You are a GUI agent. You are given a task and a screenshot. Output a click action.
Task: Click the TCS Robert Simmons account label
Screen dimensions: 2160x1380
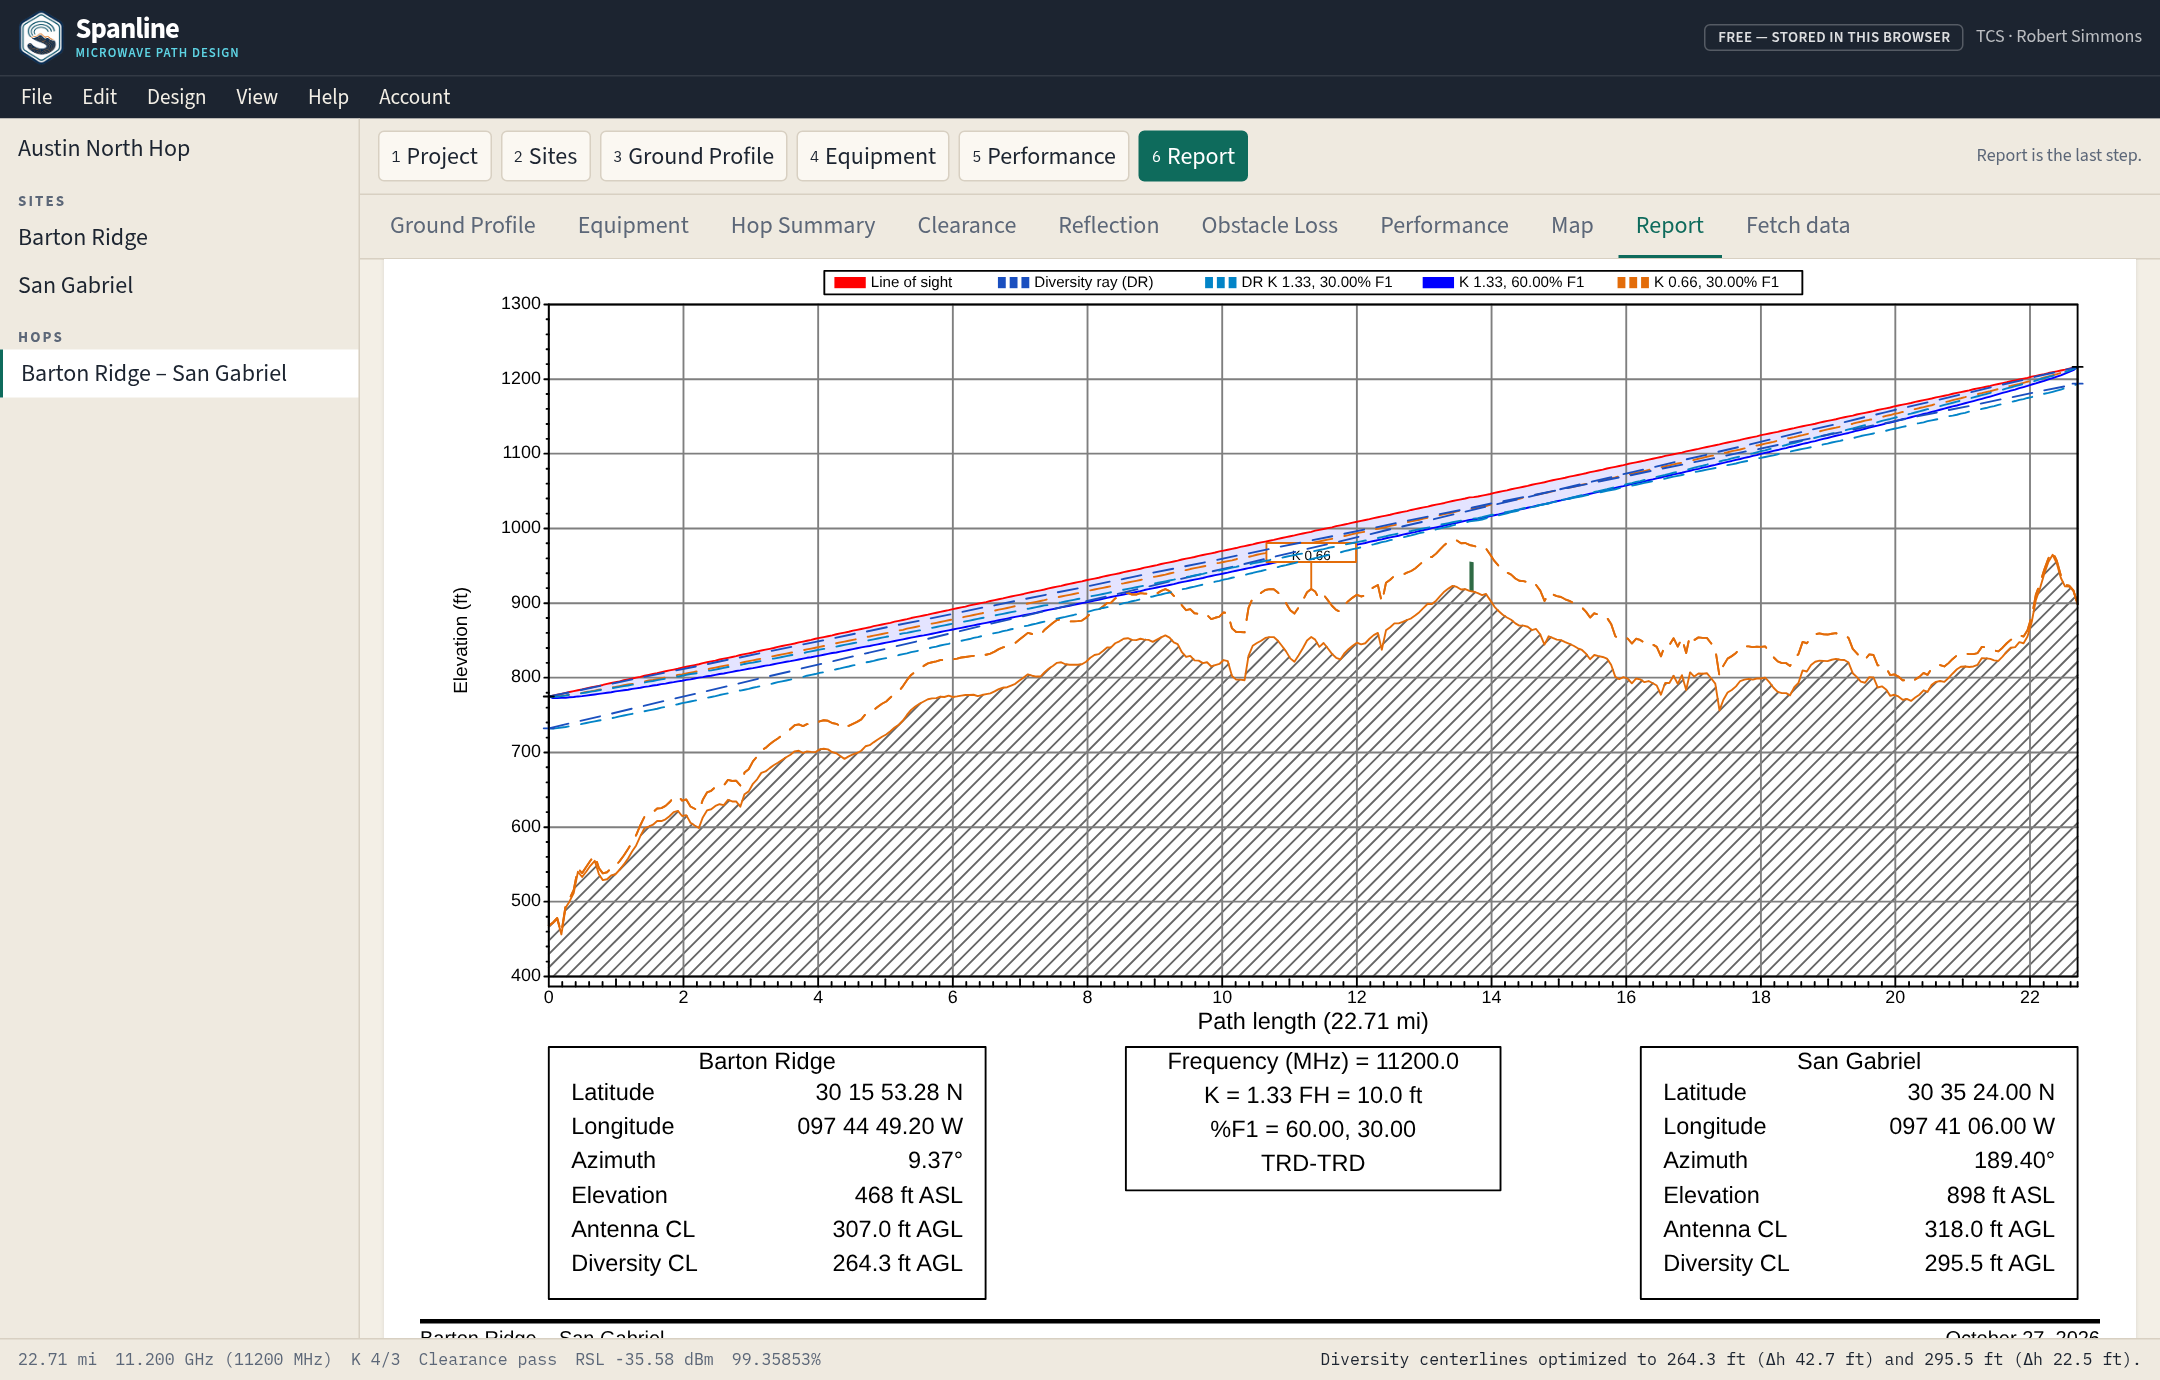[x=2058, y=37]
